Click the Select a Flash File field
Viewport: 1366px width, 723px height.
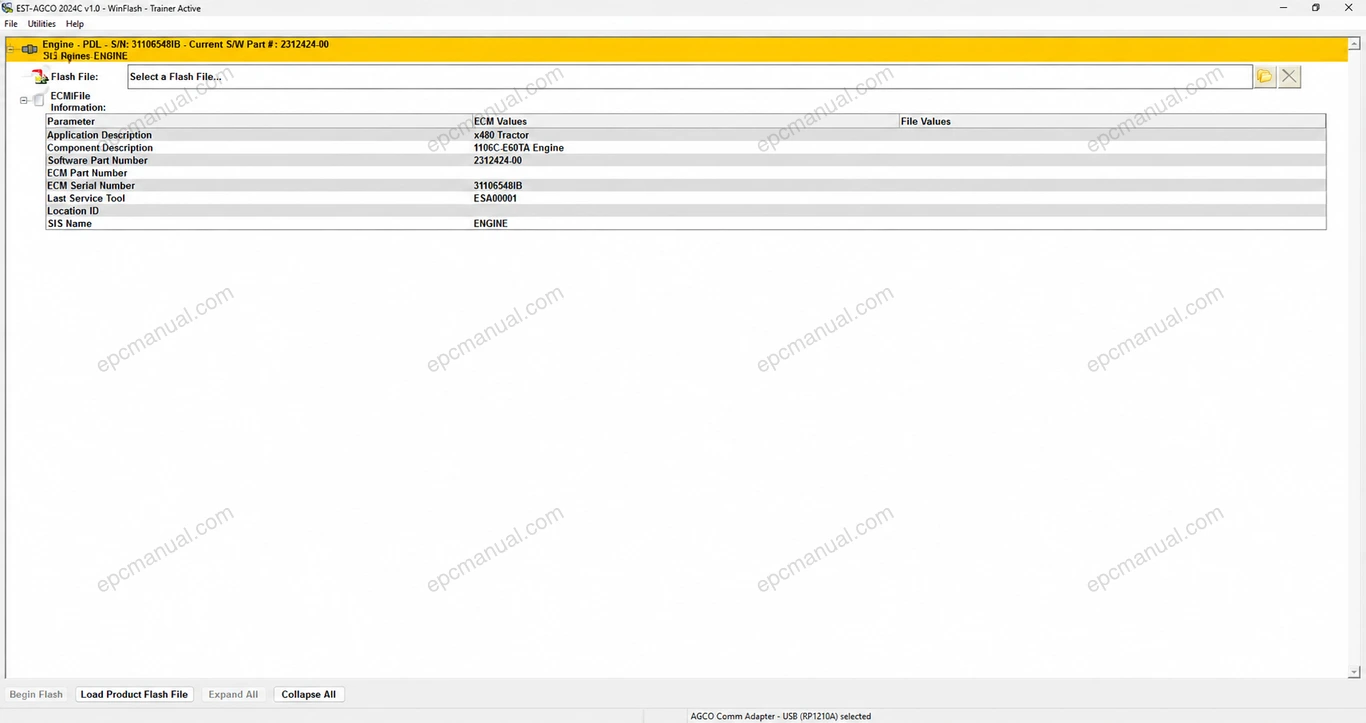689,77
